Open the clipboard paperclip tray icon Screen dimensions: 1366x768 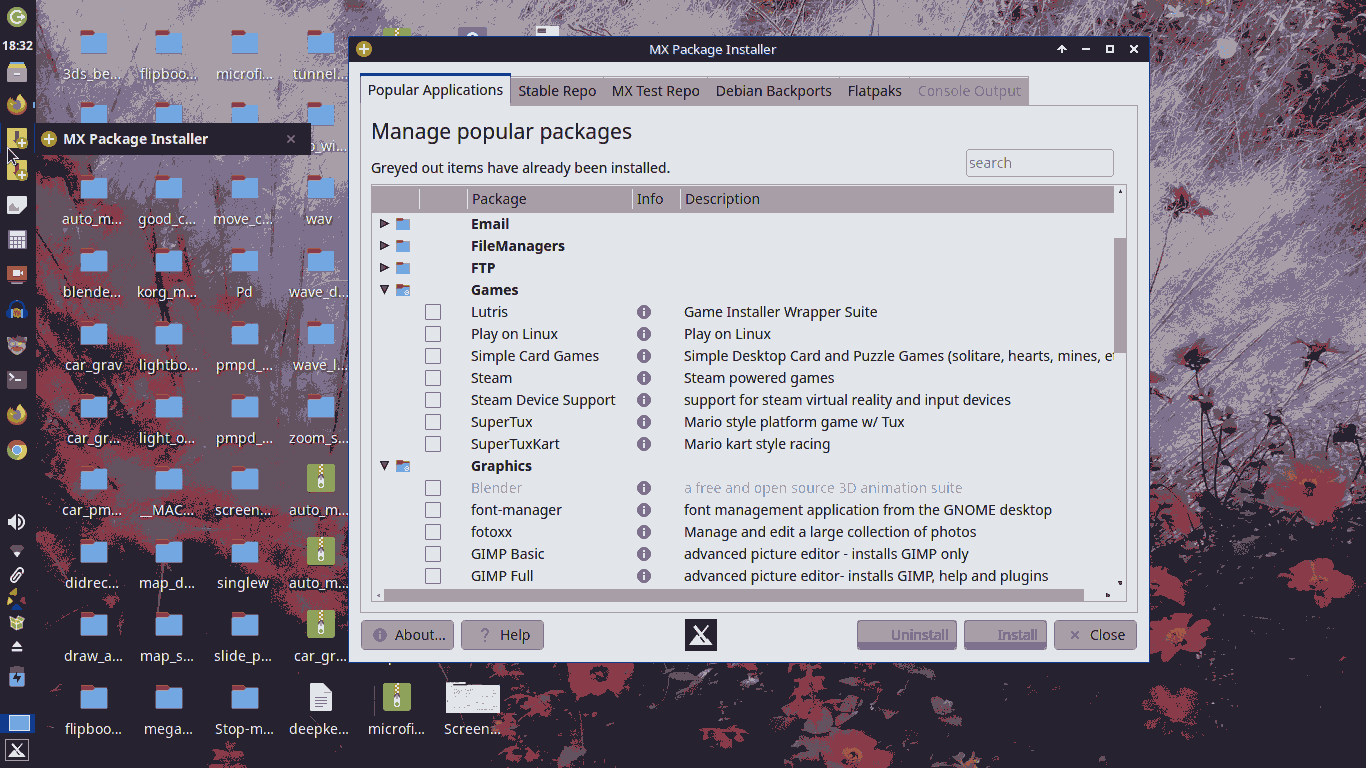click(17, 576)
